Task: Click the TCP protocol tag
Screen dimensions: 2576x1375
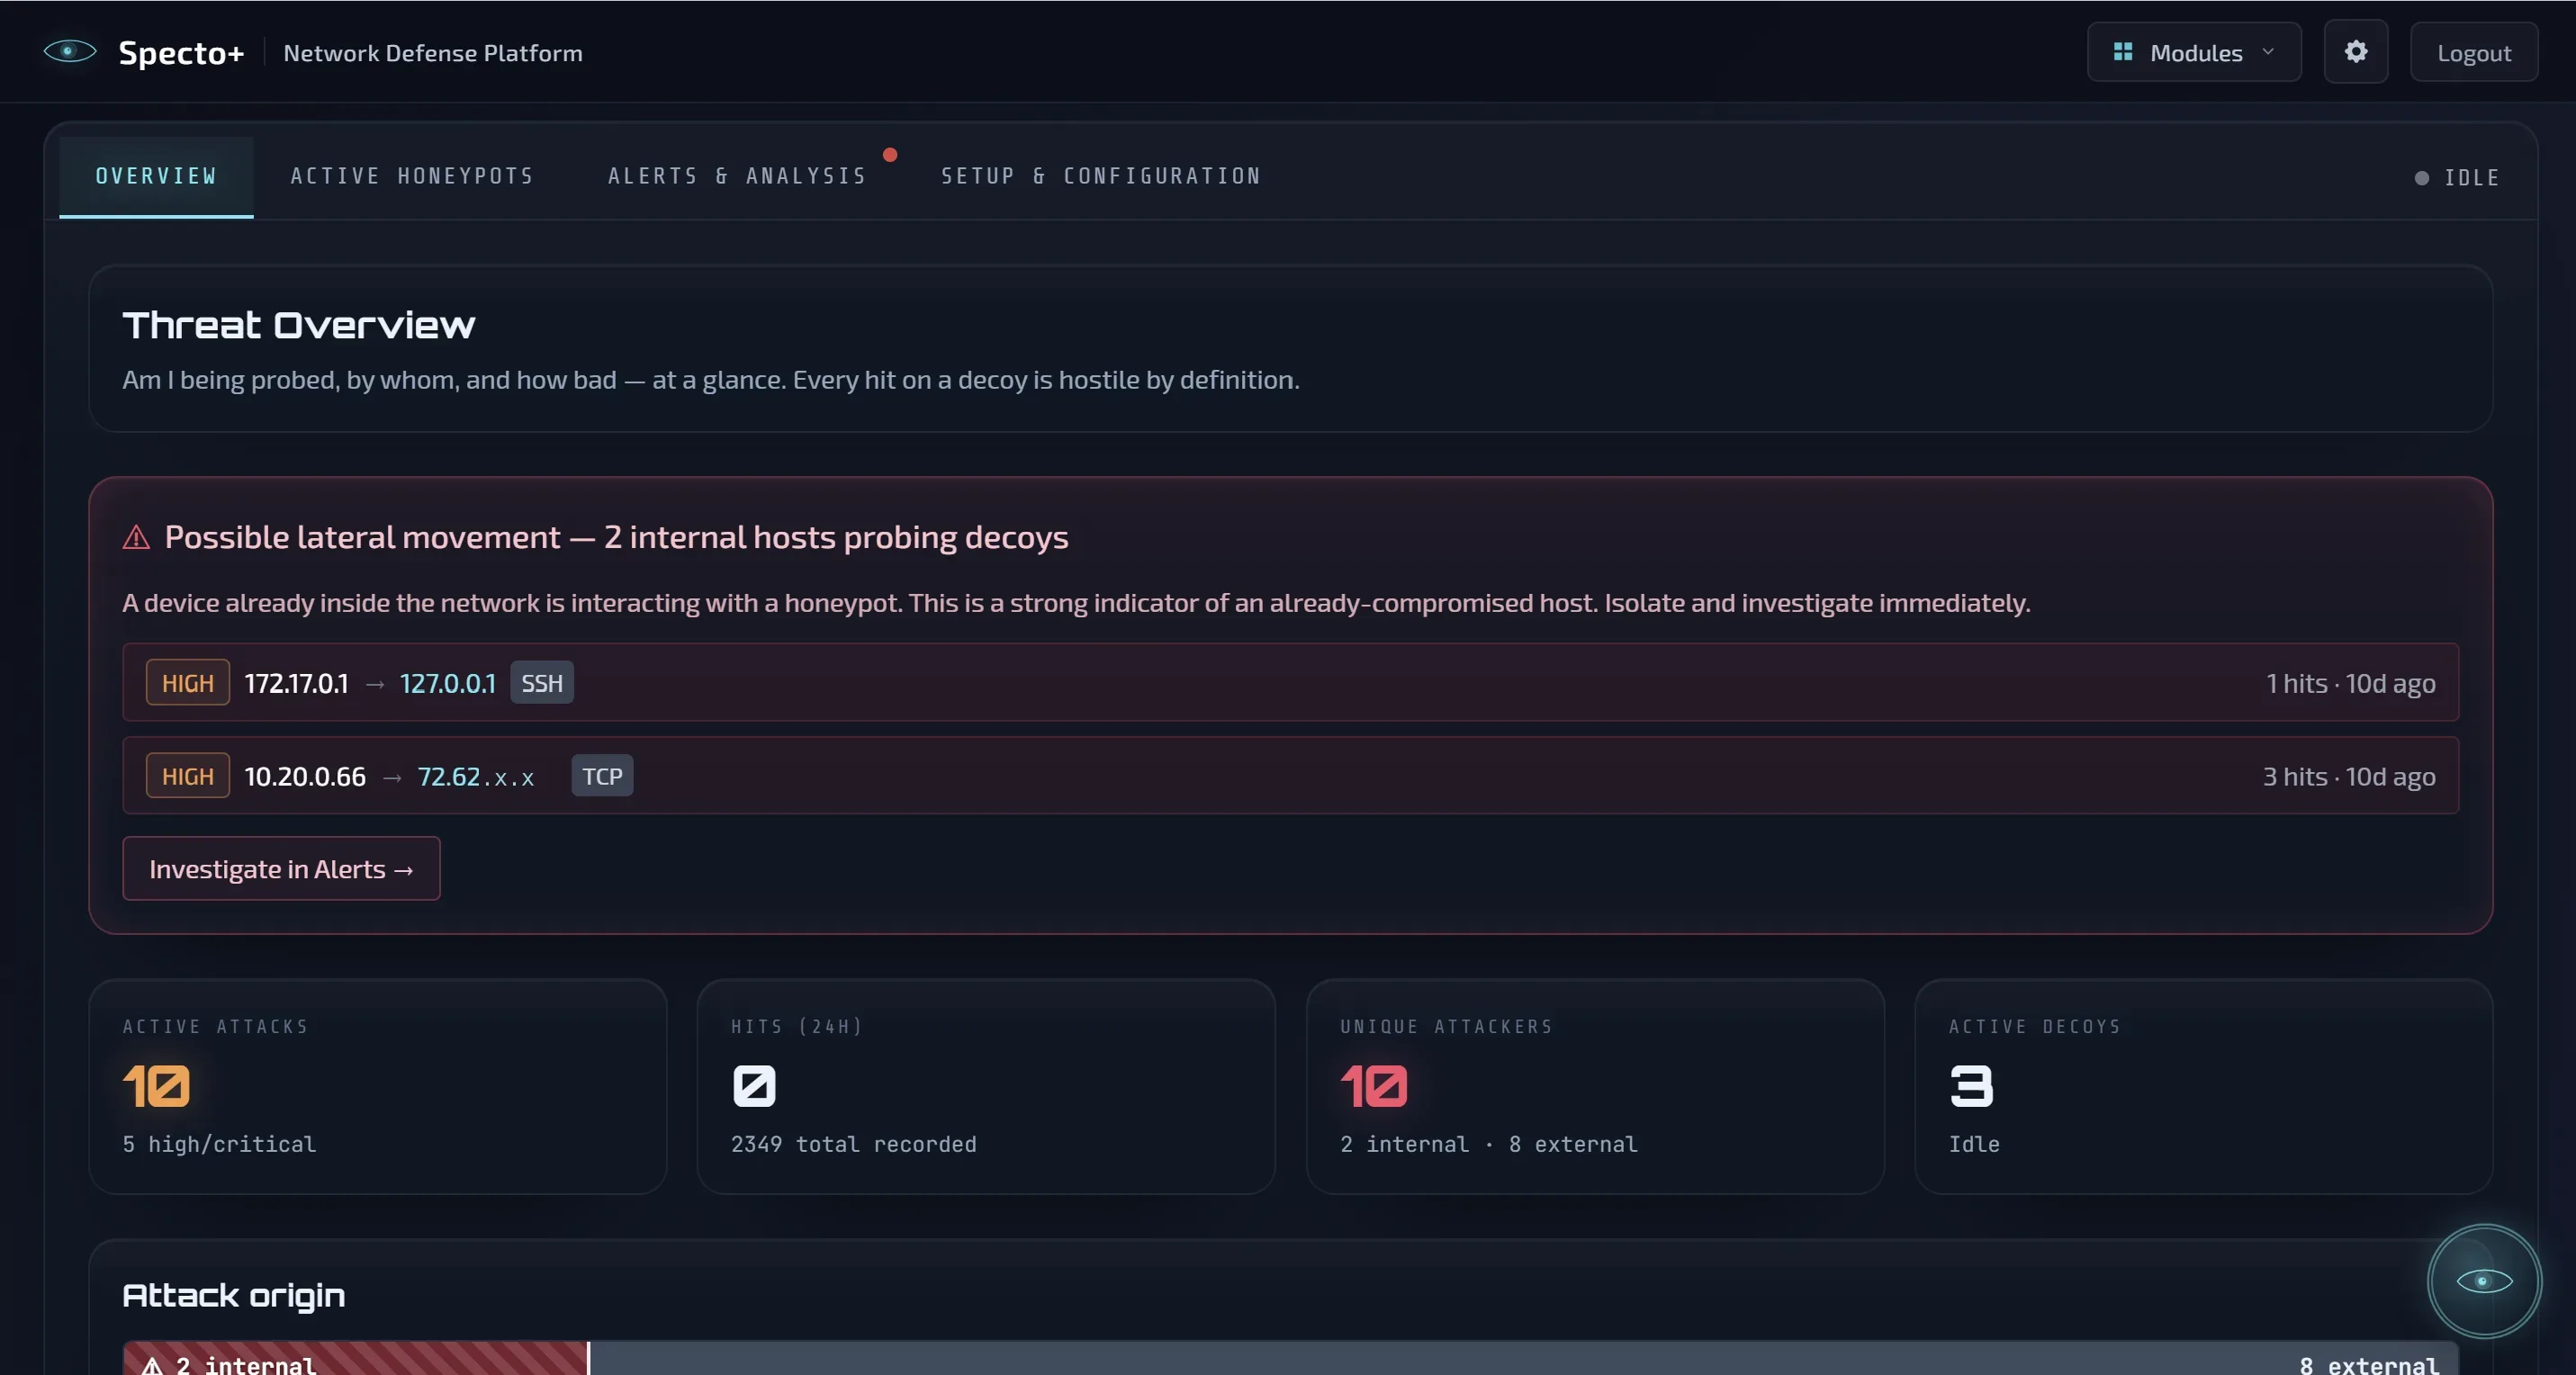Action: [x=602, y=776]
